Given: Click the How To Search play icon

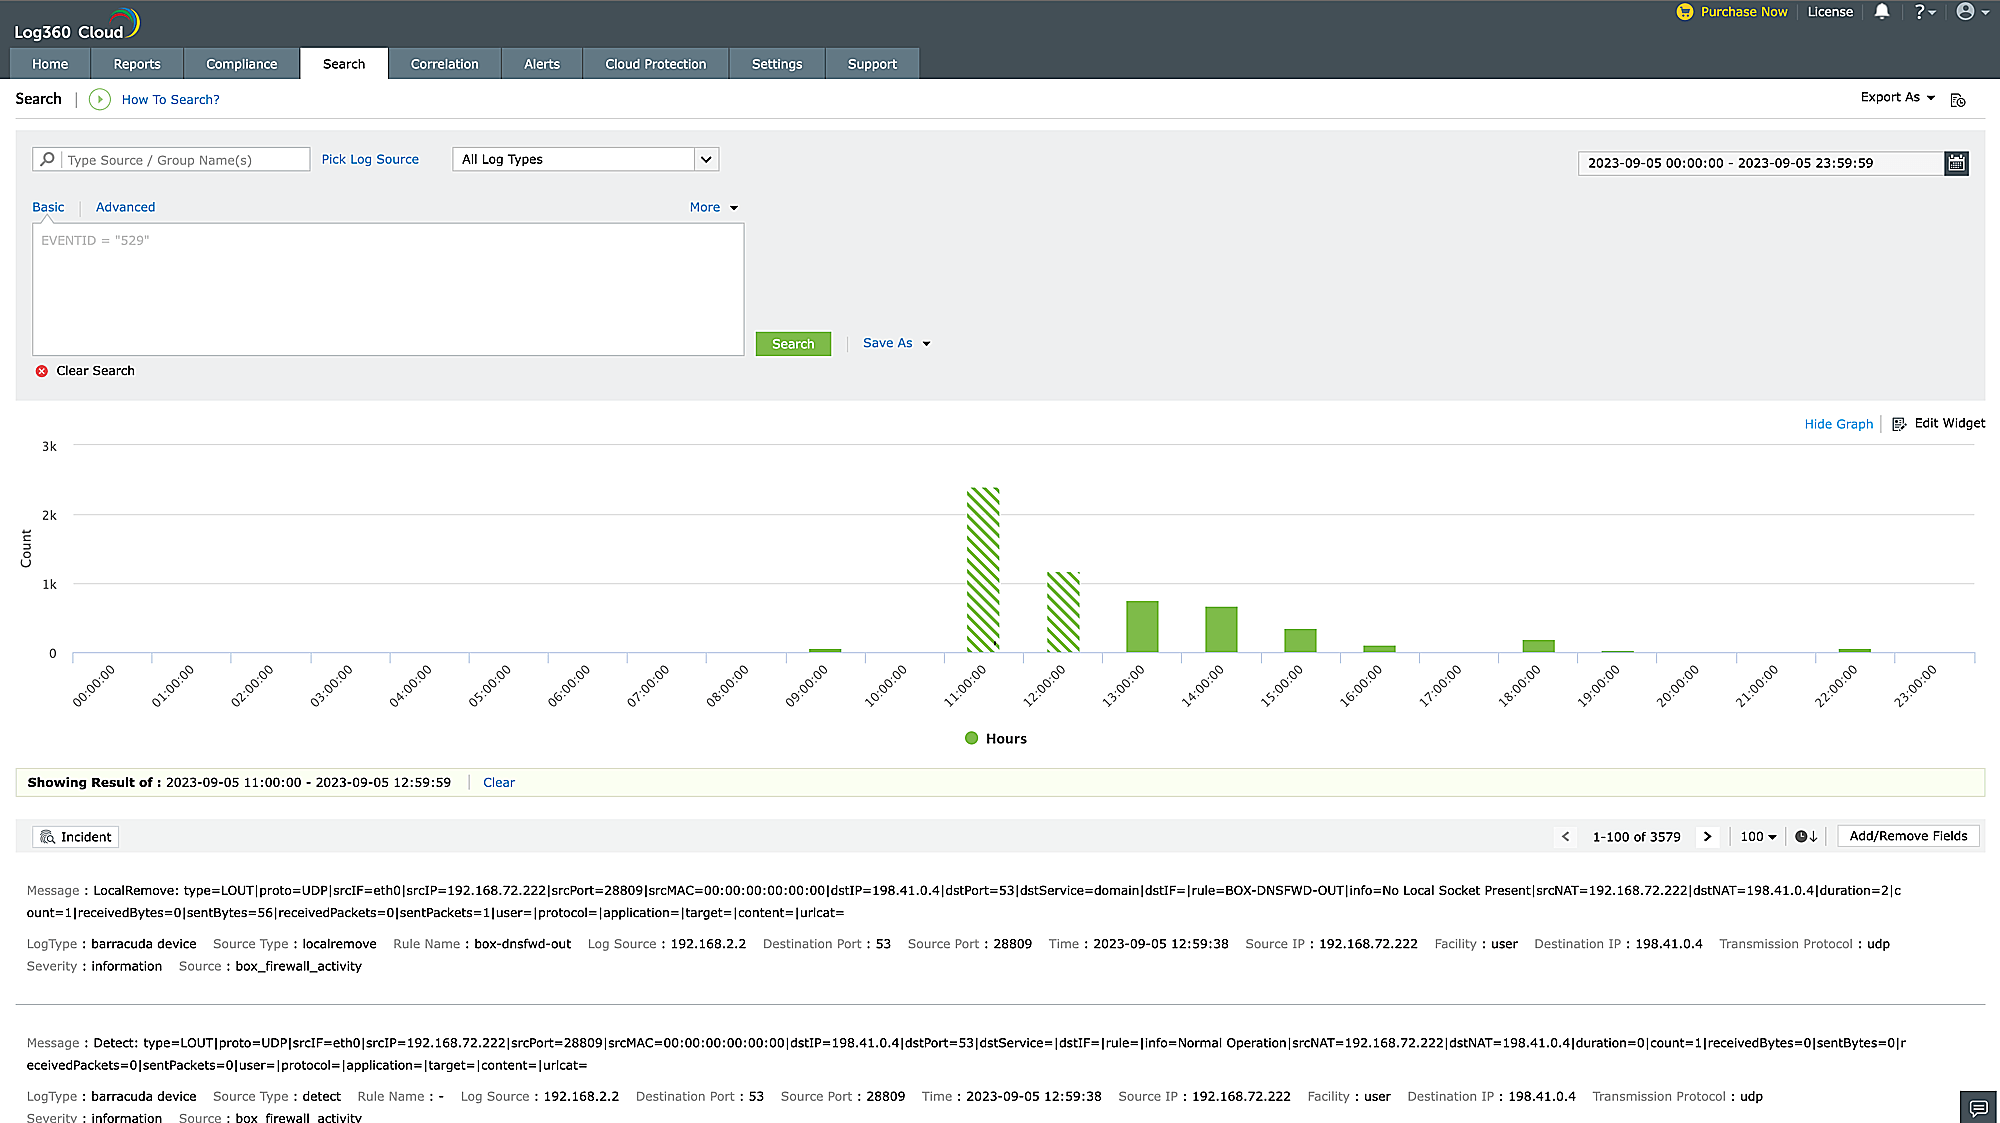Looking at the screenshot, I should pyautogui.click(x=100, y=99).
